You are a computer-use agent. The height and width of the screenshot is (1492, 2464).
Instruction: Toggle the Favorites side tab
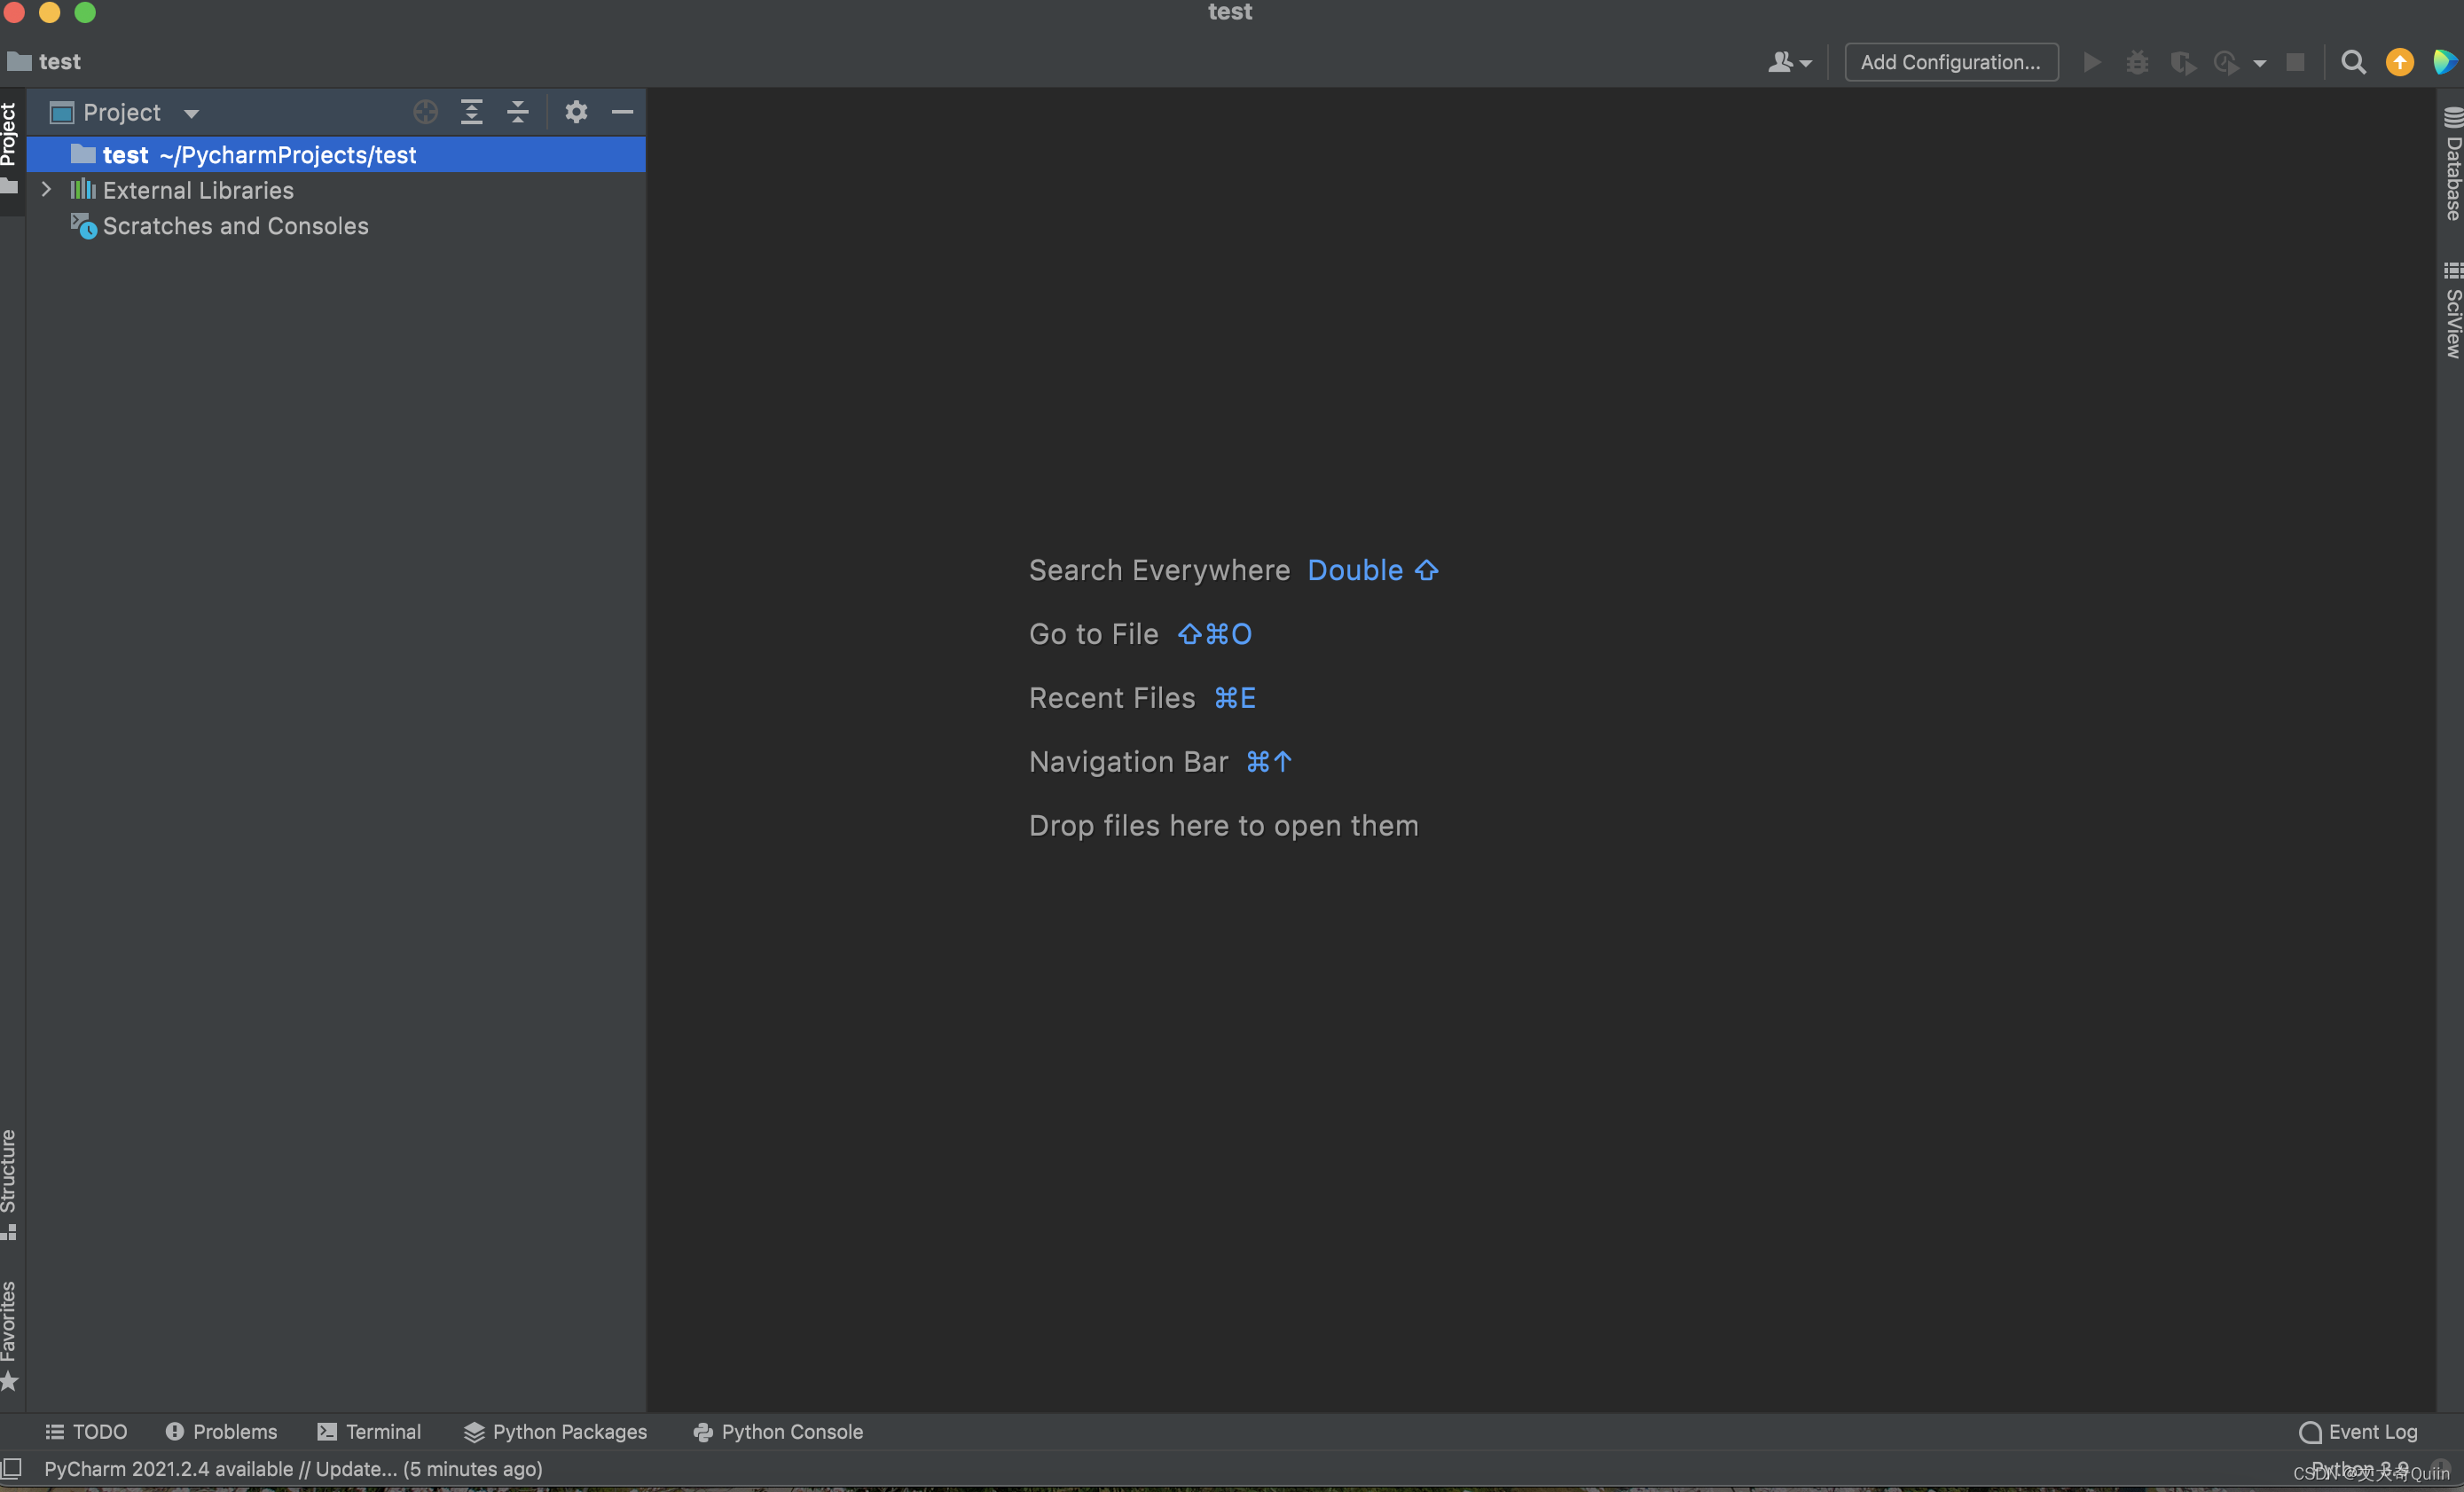pos(10,1335)
